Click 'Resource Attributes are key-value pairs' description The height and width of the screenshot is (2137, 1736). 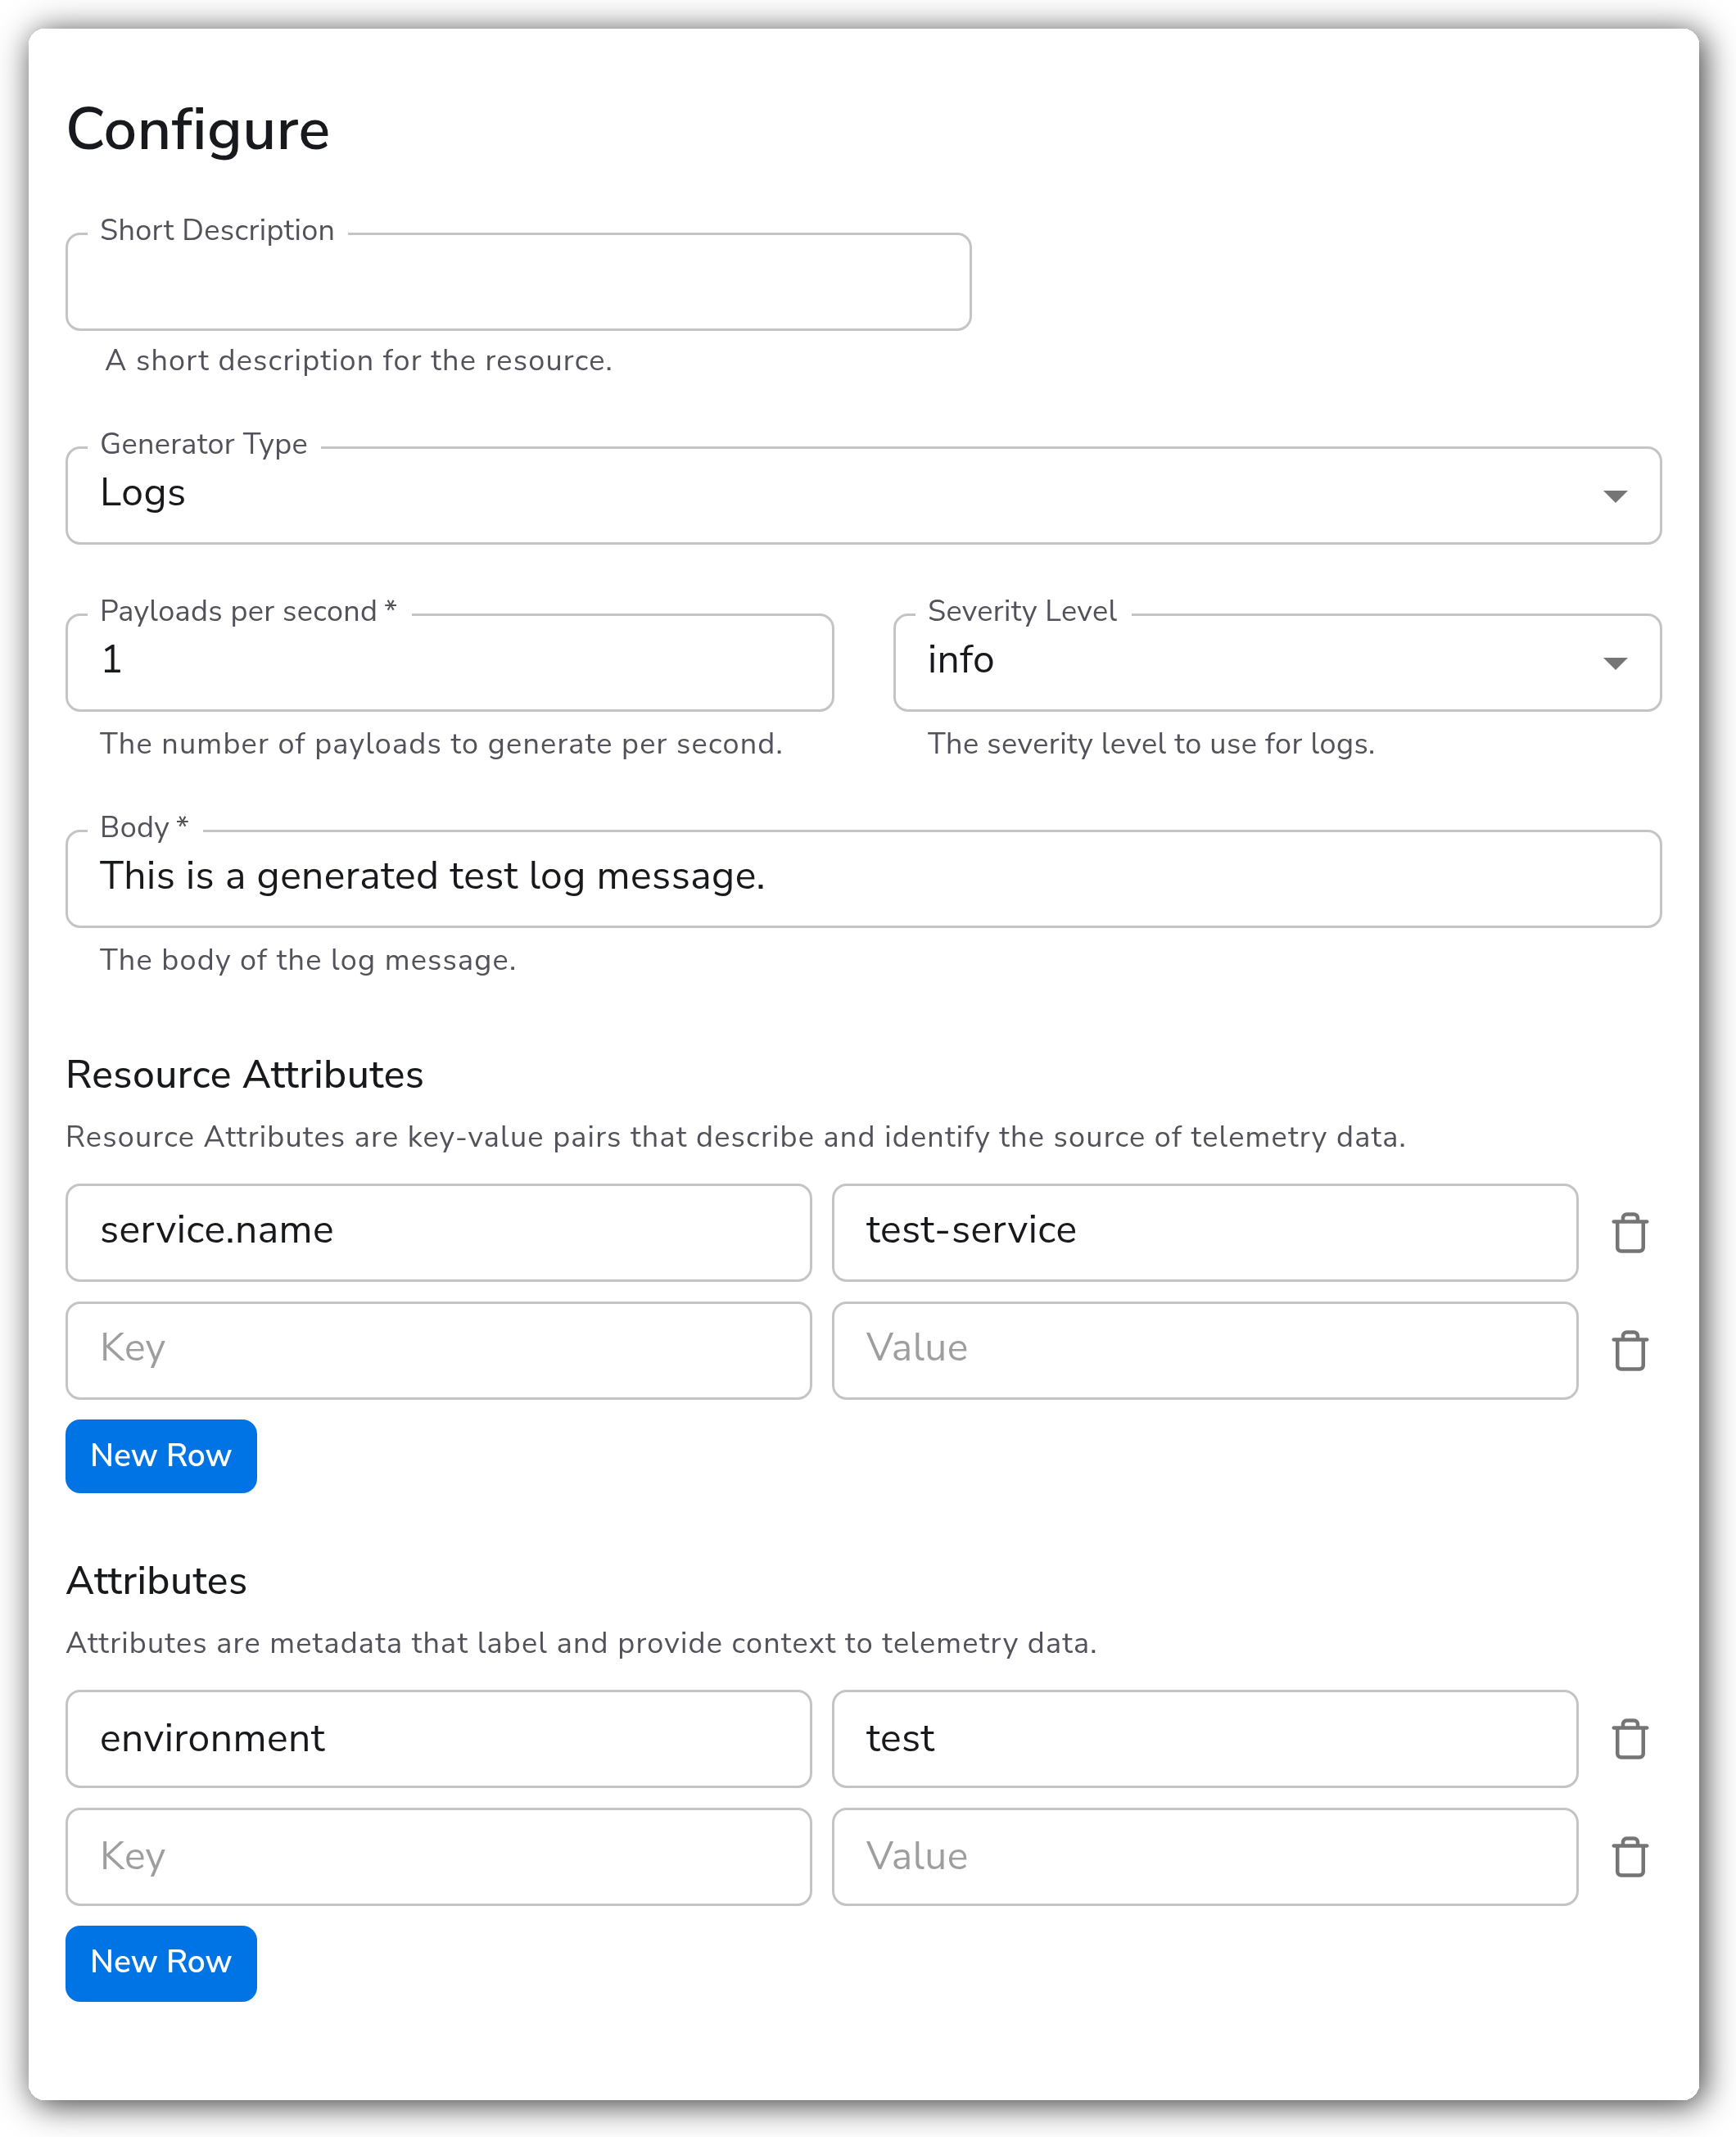736,1137
